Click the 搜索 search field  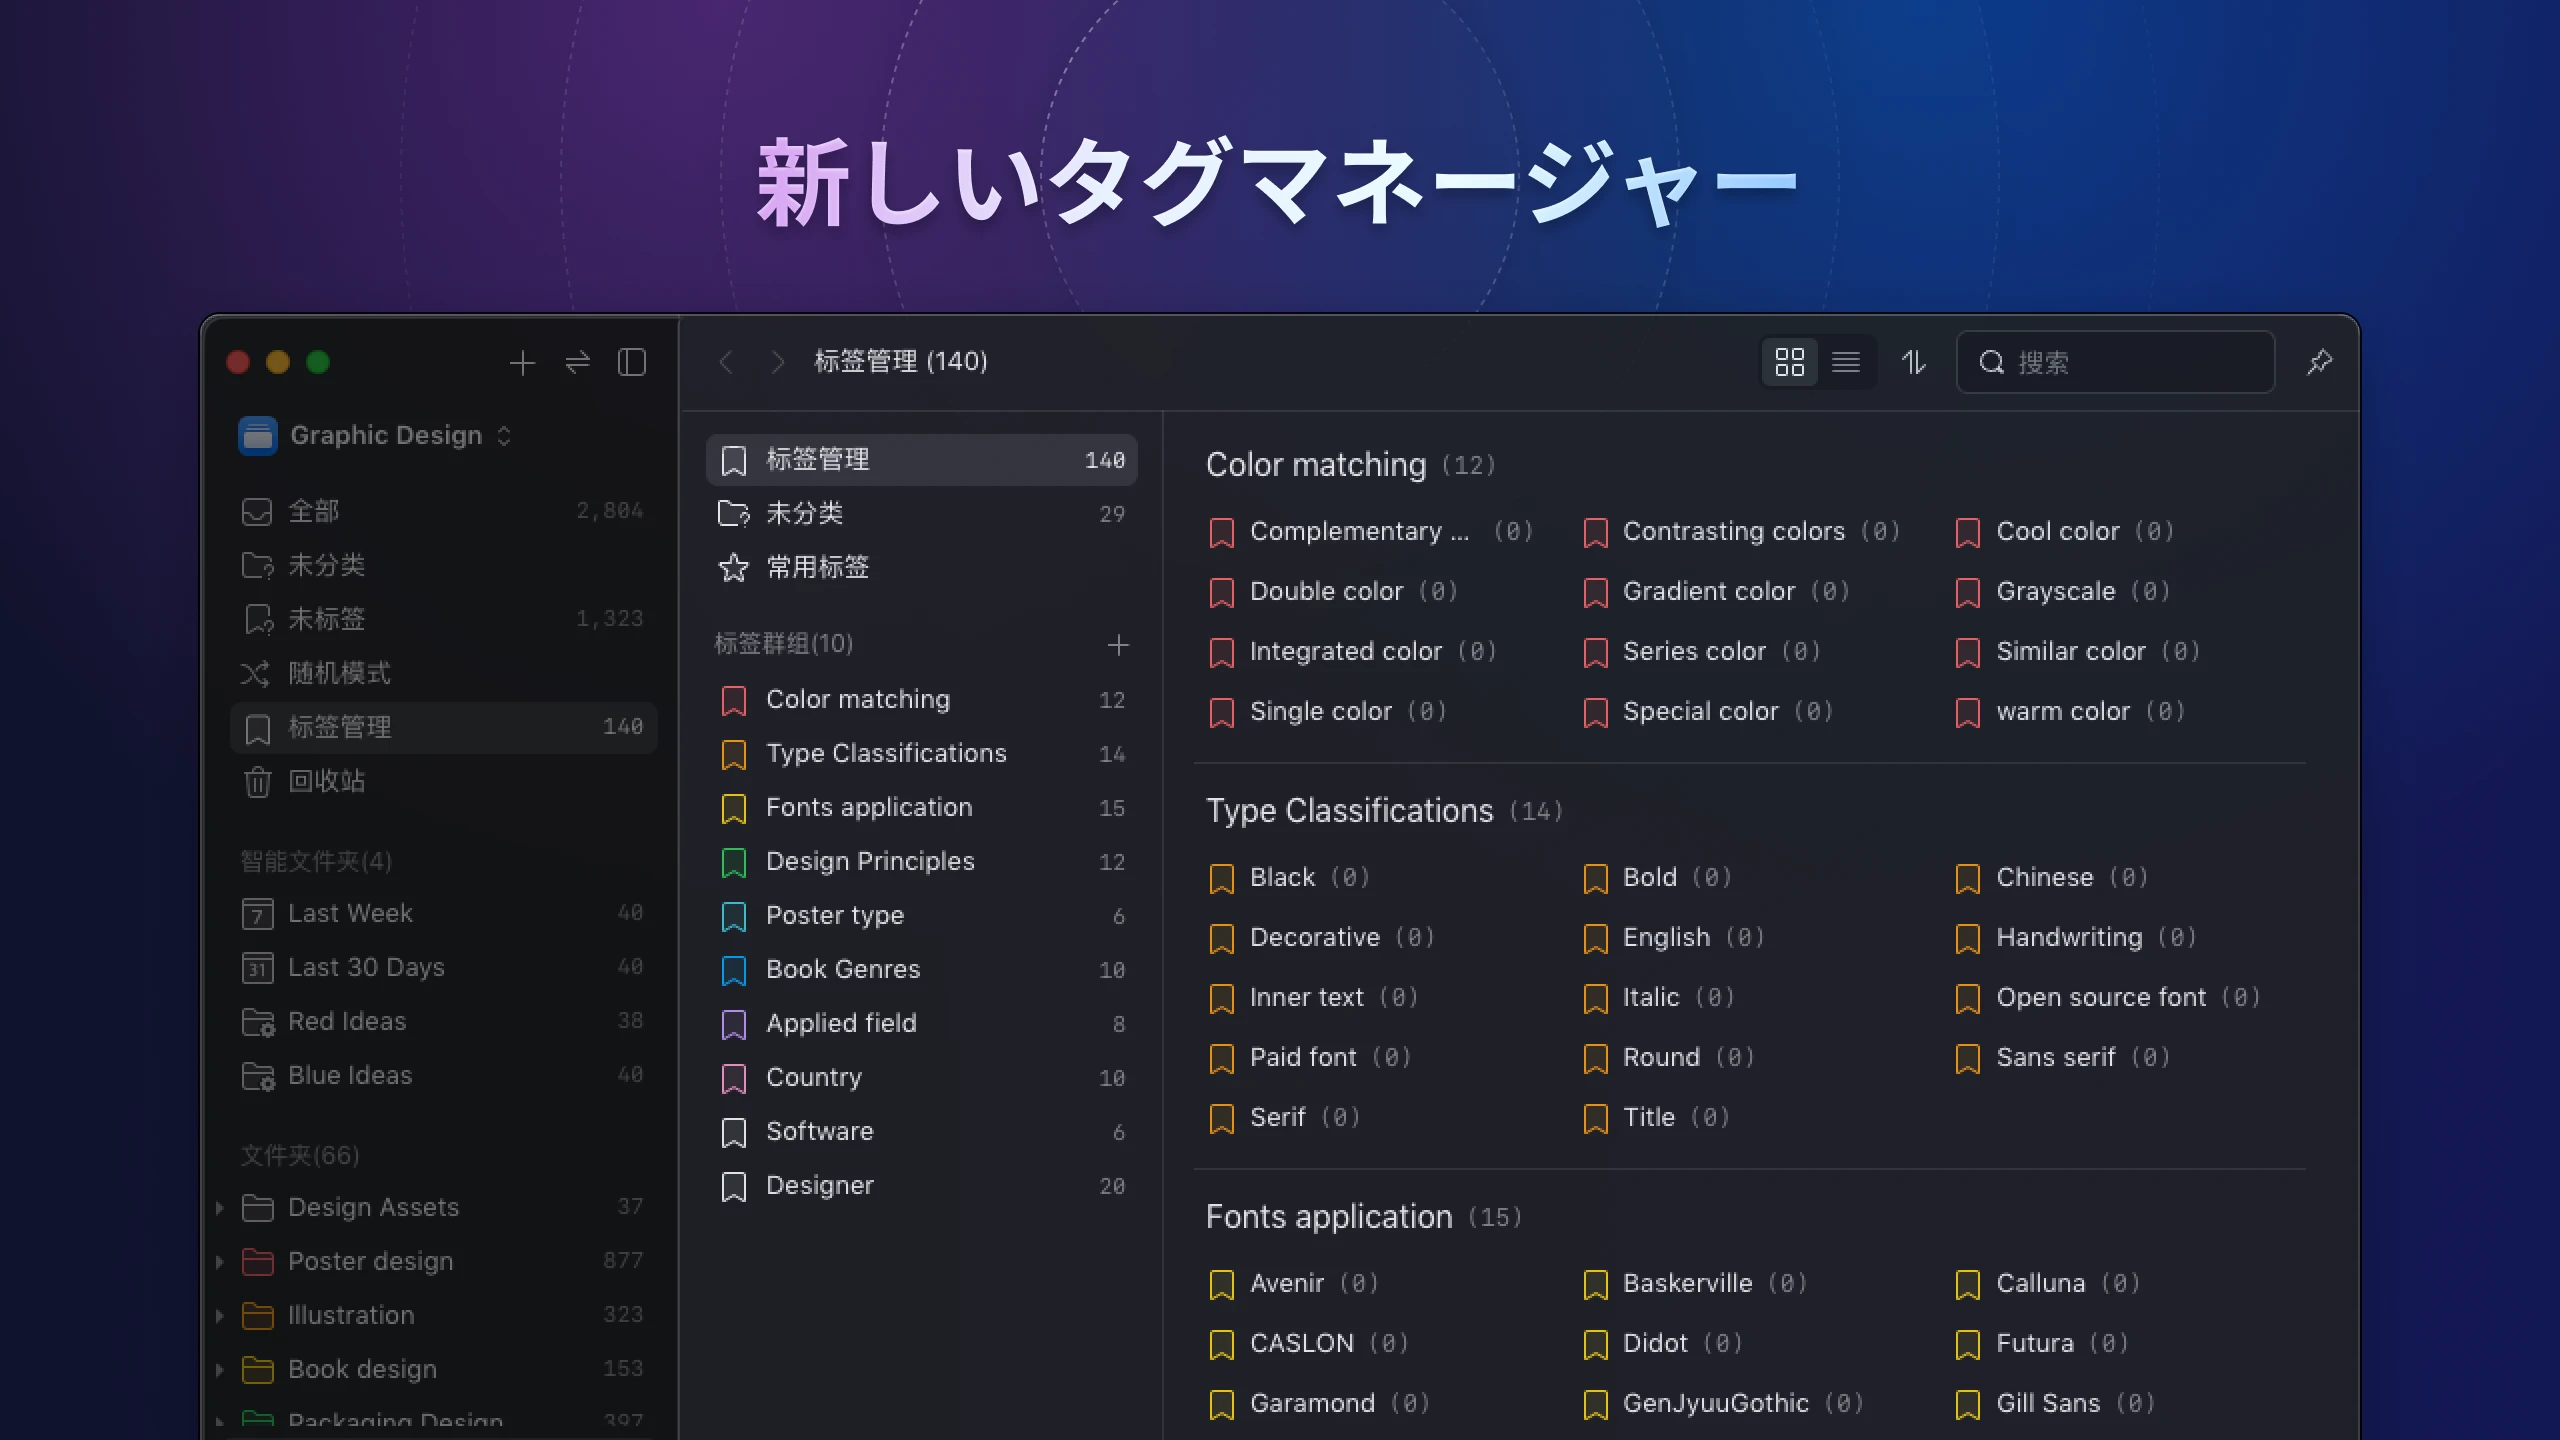click(x=2115, y=362)
